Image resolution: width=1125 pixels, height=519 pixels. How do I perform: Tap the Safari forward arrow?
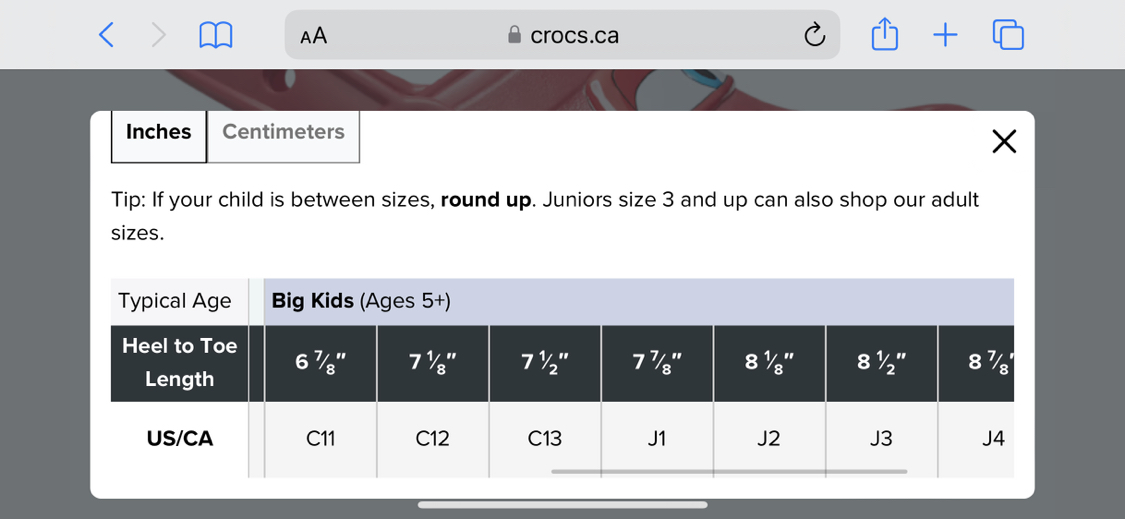159,35
